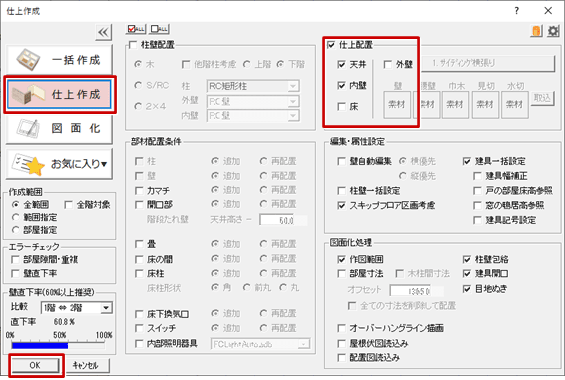Check the 外壁 checkbox
565x380 pixels.
(x=388, y=65)
